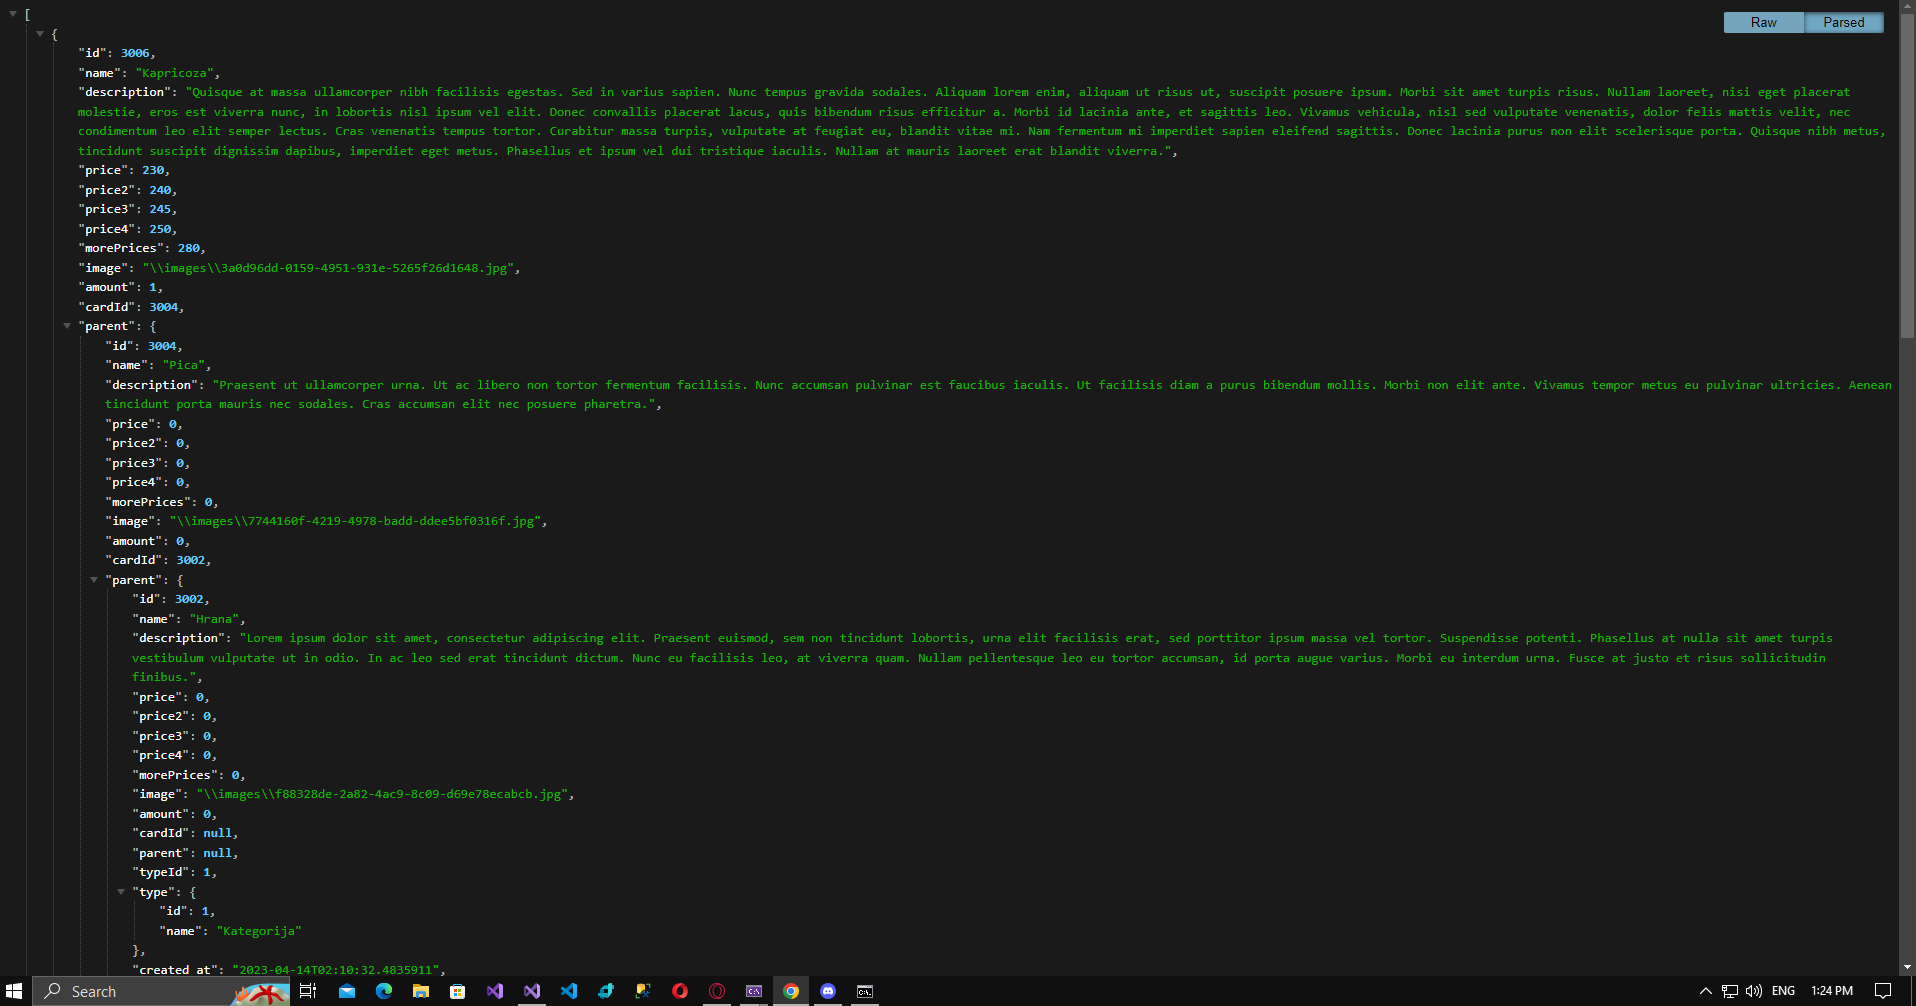1916x1006 pixels.
Task: Collapse the first JSON object
Action: tap(40, 34)
